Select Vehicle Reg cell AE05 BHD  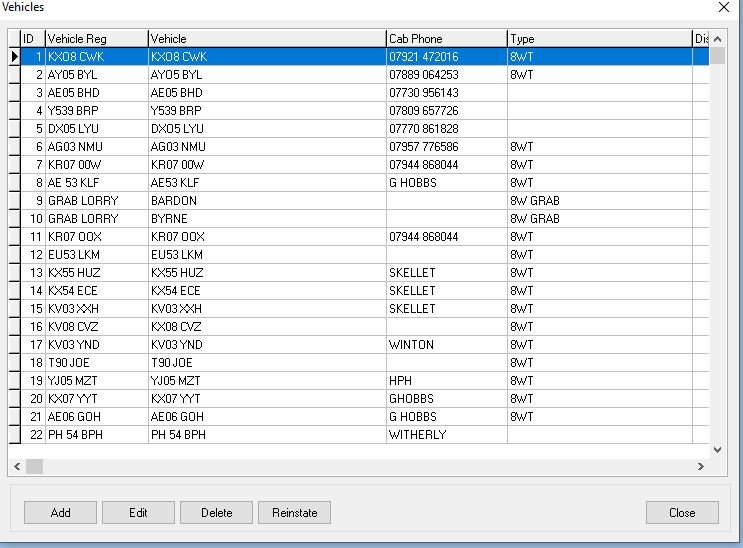(97, 93)
